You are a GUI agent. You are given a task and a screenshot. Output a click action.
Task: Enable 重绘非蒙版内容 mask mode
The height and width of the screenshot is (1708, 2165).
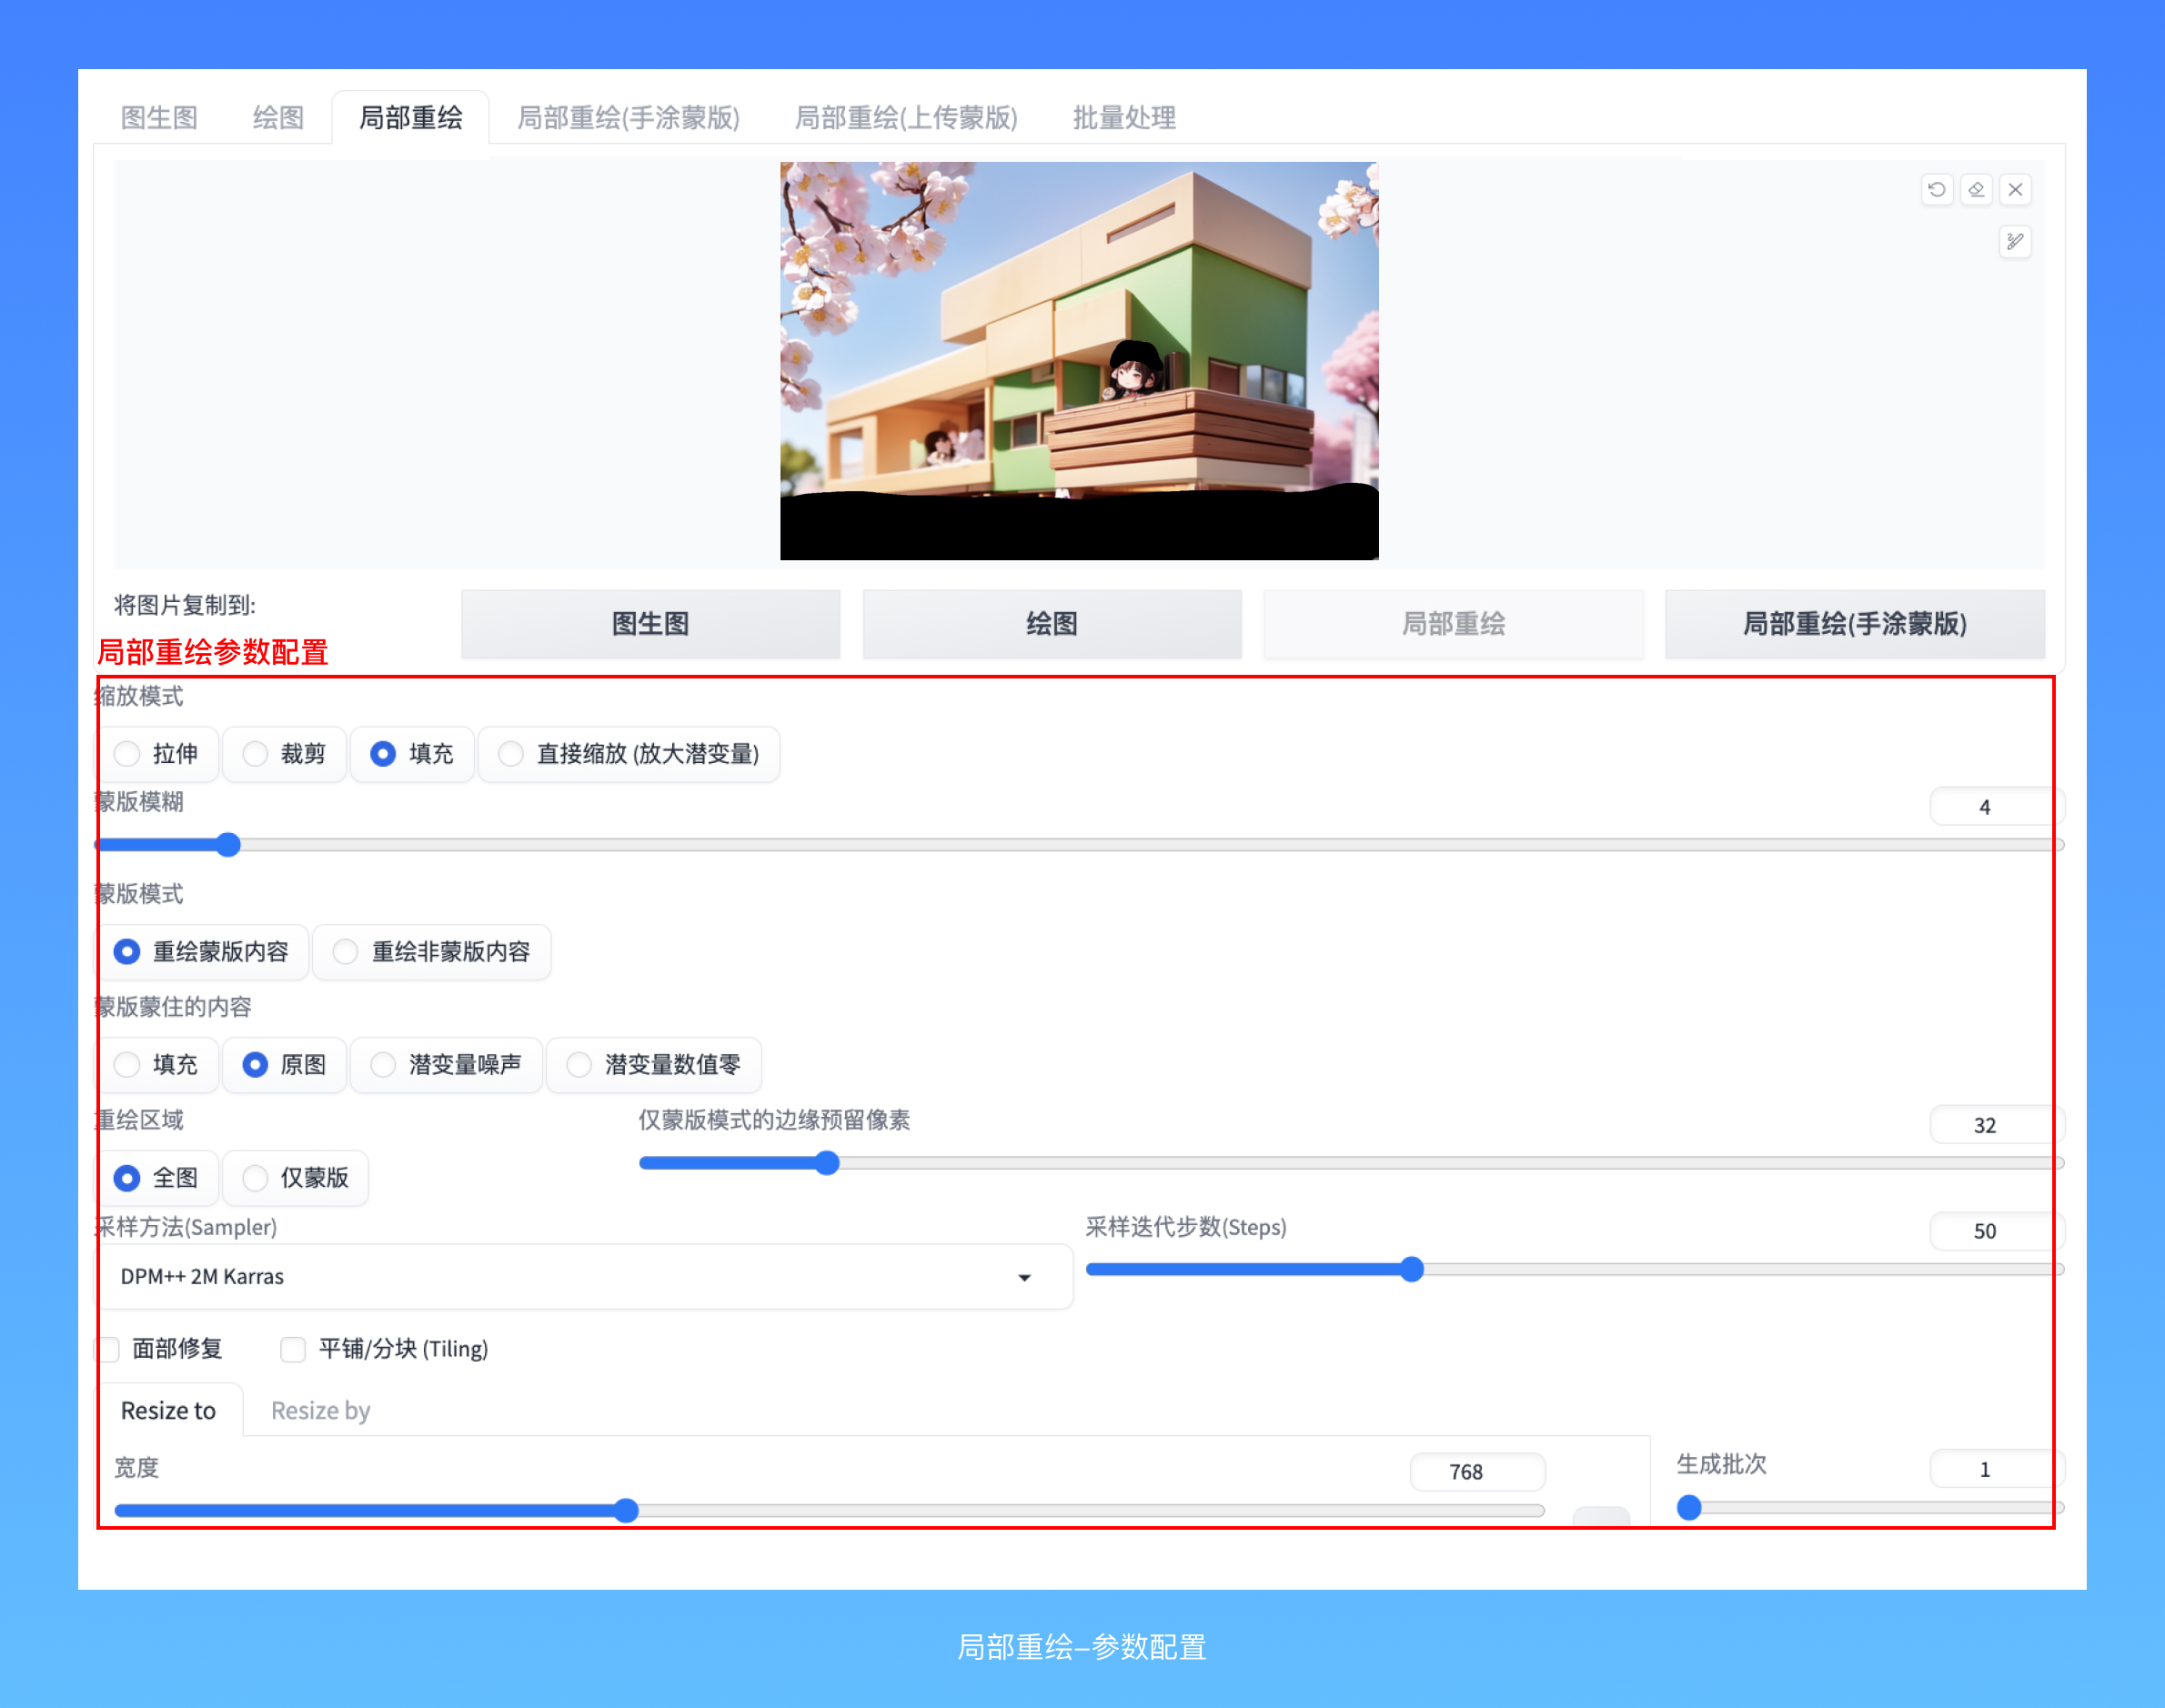tap(347, 950)
